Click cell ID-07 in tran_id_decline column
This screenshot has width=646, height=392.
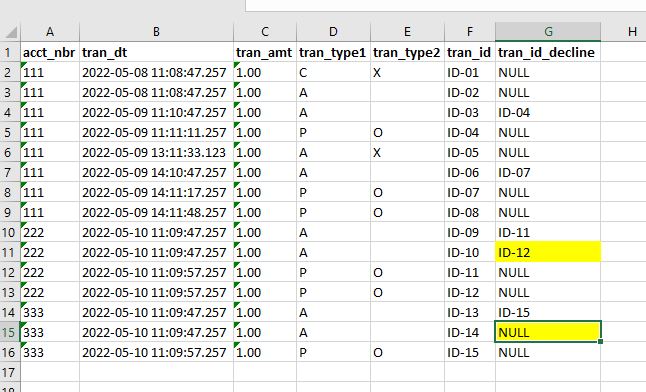tap(548, 172)
